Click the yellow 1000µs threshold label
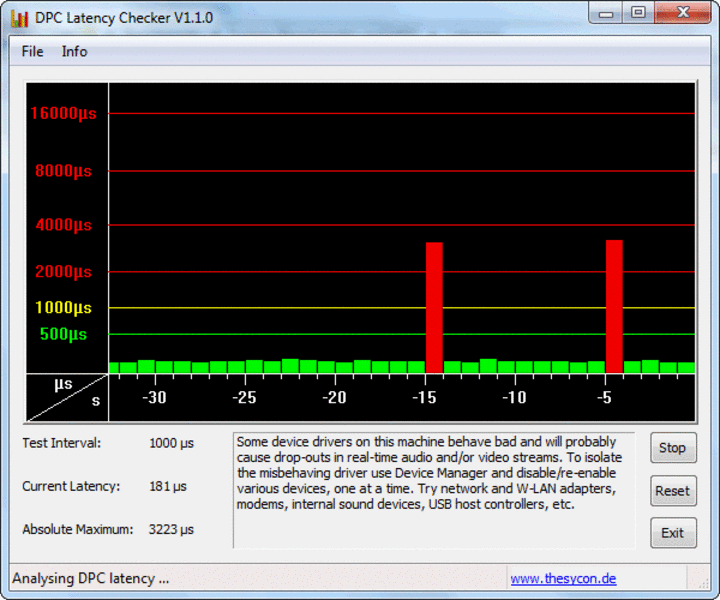Image resolution: width=720 pixels, height=600 pixels. pyautogui.click(x=63, y=308)
